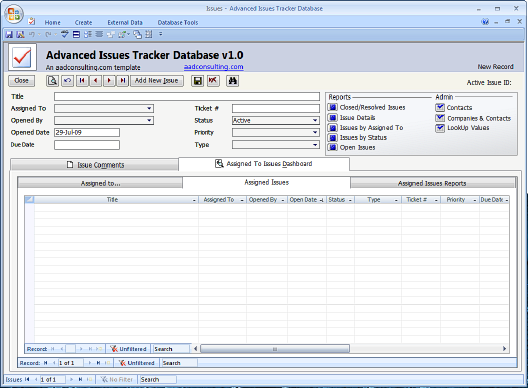This screenshot has height=388, width=528.
Task: Switch to the Assigned Issues Reports tab
Action: 432,183
